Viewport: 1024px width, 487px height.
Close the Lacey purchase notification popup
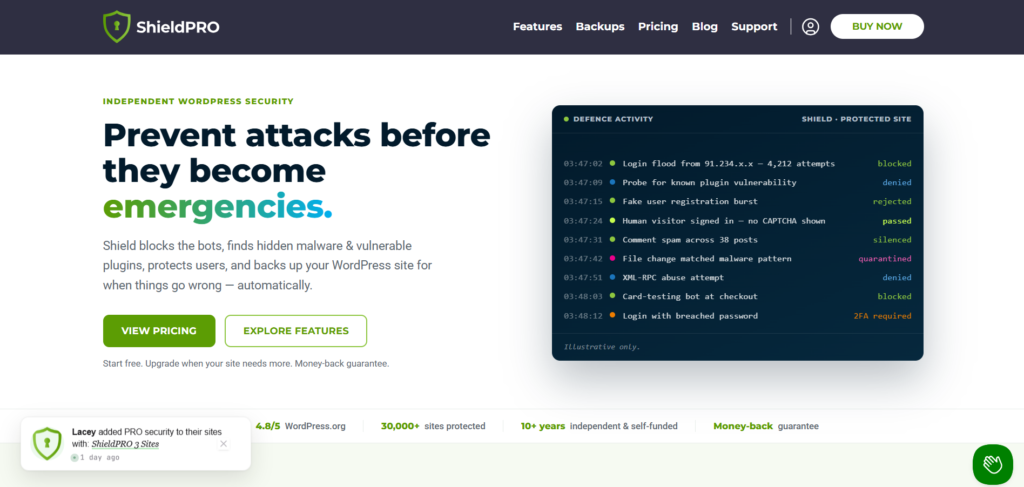(x=223, y=444)
